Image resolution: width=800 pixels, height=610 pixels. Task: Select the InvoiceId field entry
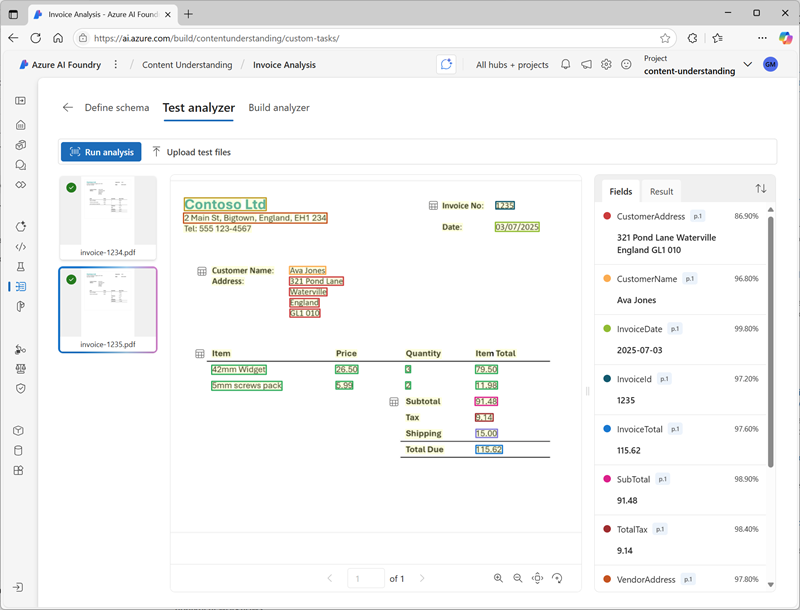coord(681,389)
